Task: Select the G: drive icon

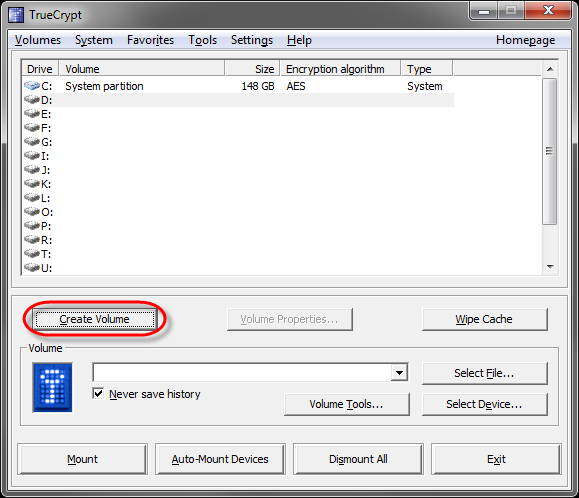Action: (x=32, y=142)
